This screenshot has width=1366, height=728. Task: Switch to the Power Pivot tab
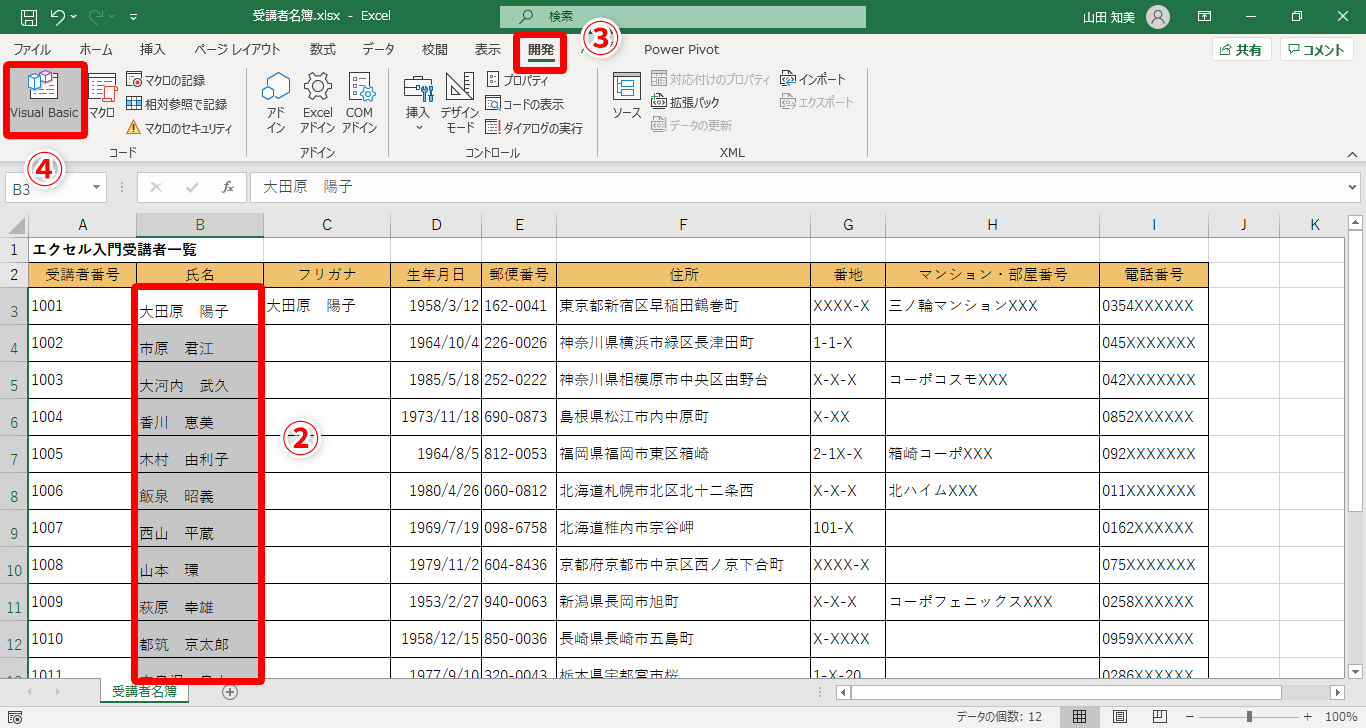point(681,49)
